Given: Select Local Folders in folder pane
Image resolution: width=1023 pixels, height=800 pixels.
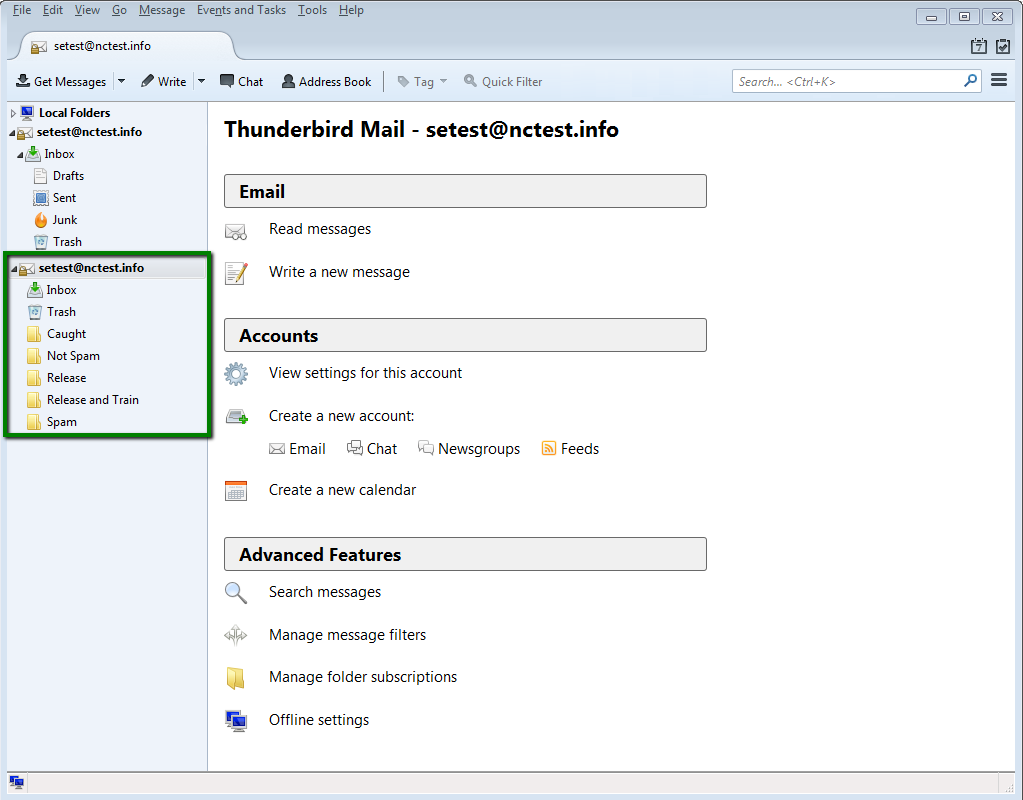Looking at the screenshot, I should [74, 113].
